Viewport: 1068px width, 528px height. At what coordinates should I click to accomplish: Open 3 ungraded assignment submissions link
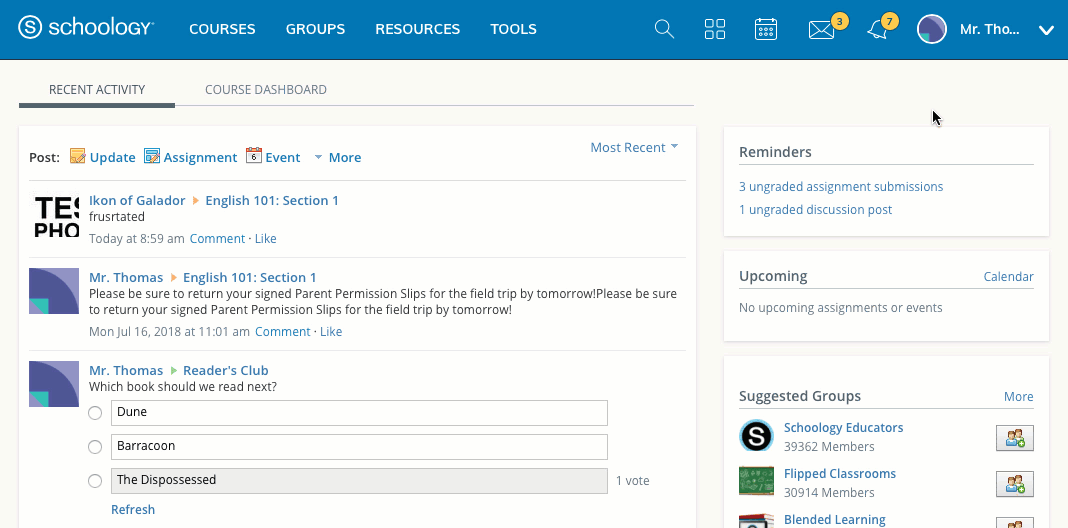click(x=840, y=186)
